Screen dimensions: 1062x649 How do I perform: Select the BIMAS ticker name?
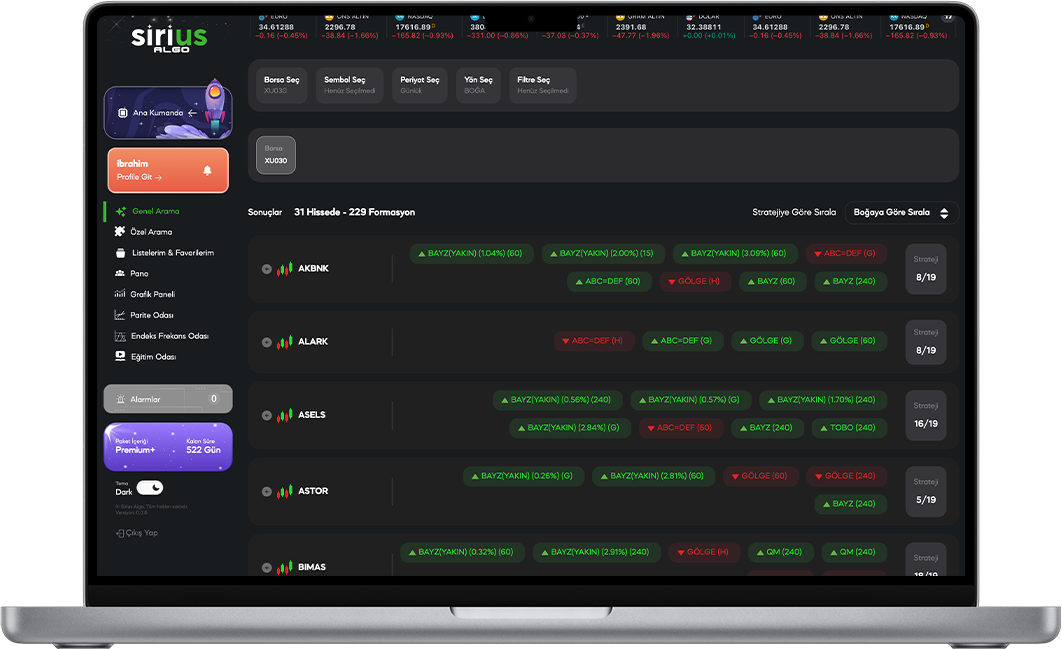(312, 568)
